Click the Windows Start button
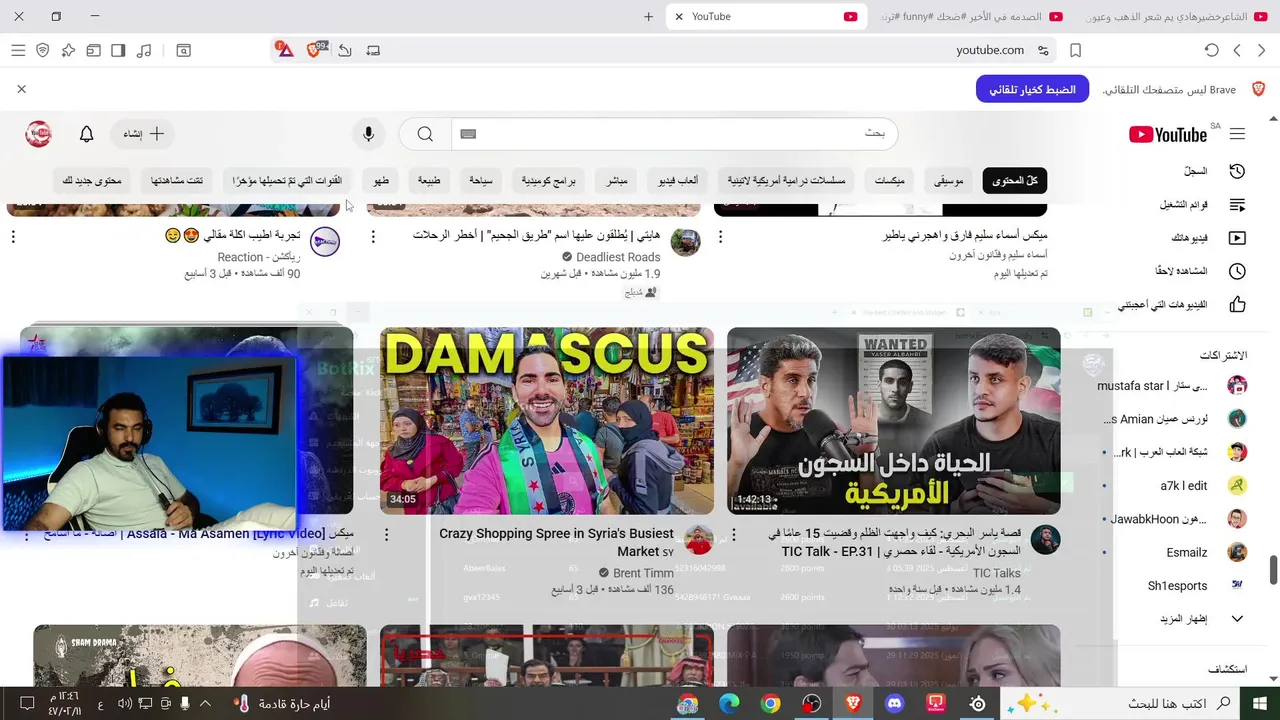 pos(1260,704)
